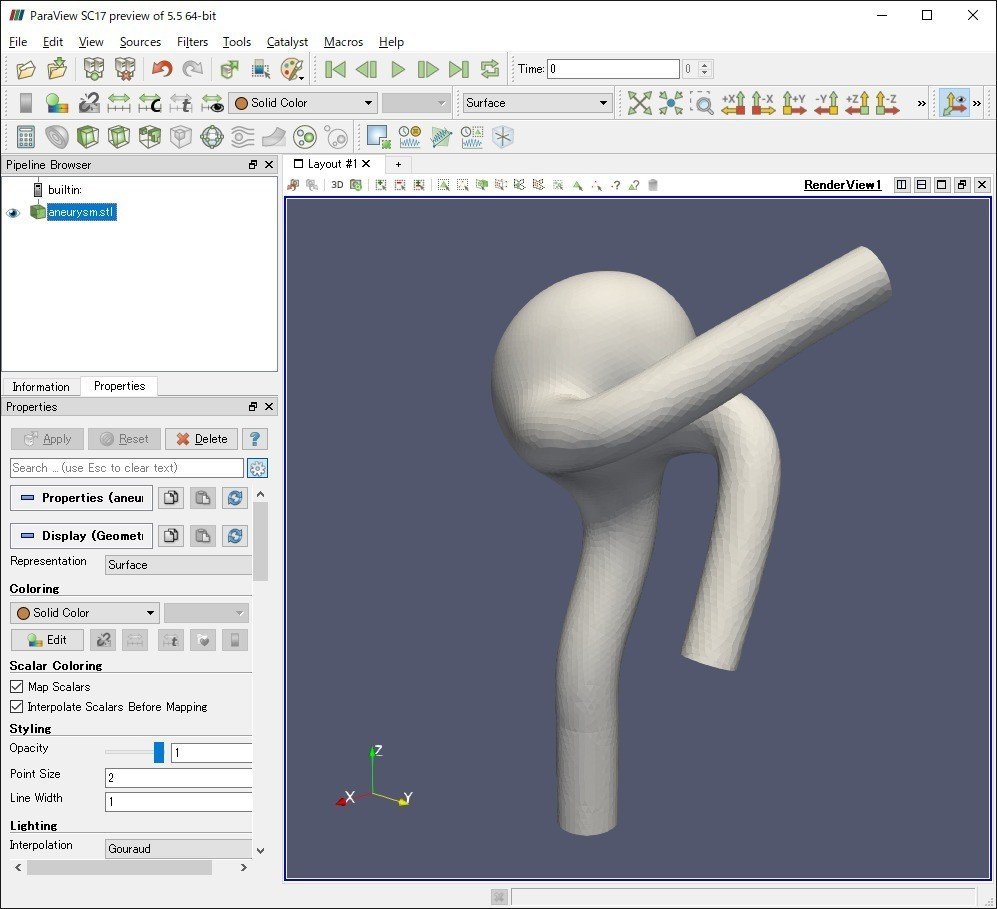The width and height of the screenshot is (997, 909).
Task: Click the Connect to server icon
Action: click(94, 69)
